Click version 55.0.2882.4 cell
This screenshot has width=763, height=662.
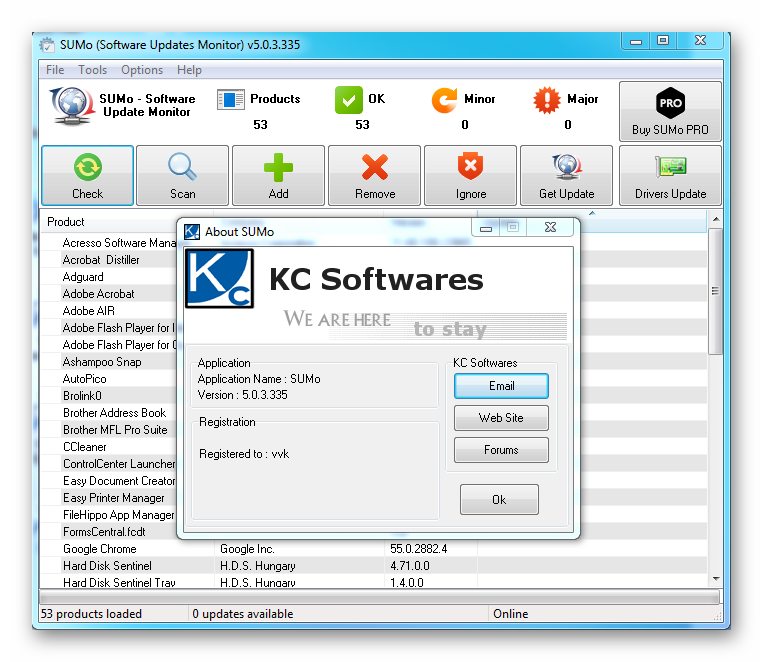click(418, 549)
